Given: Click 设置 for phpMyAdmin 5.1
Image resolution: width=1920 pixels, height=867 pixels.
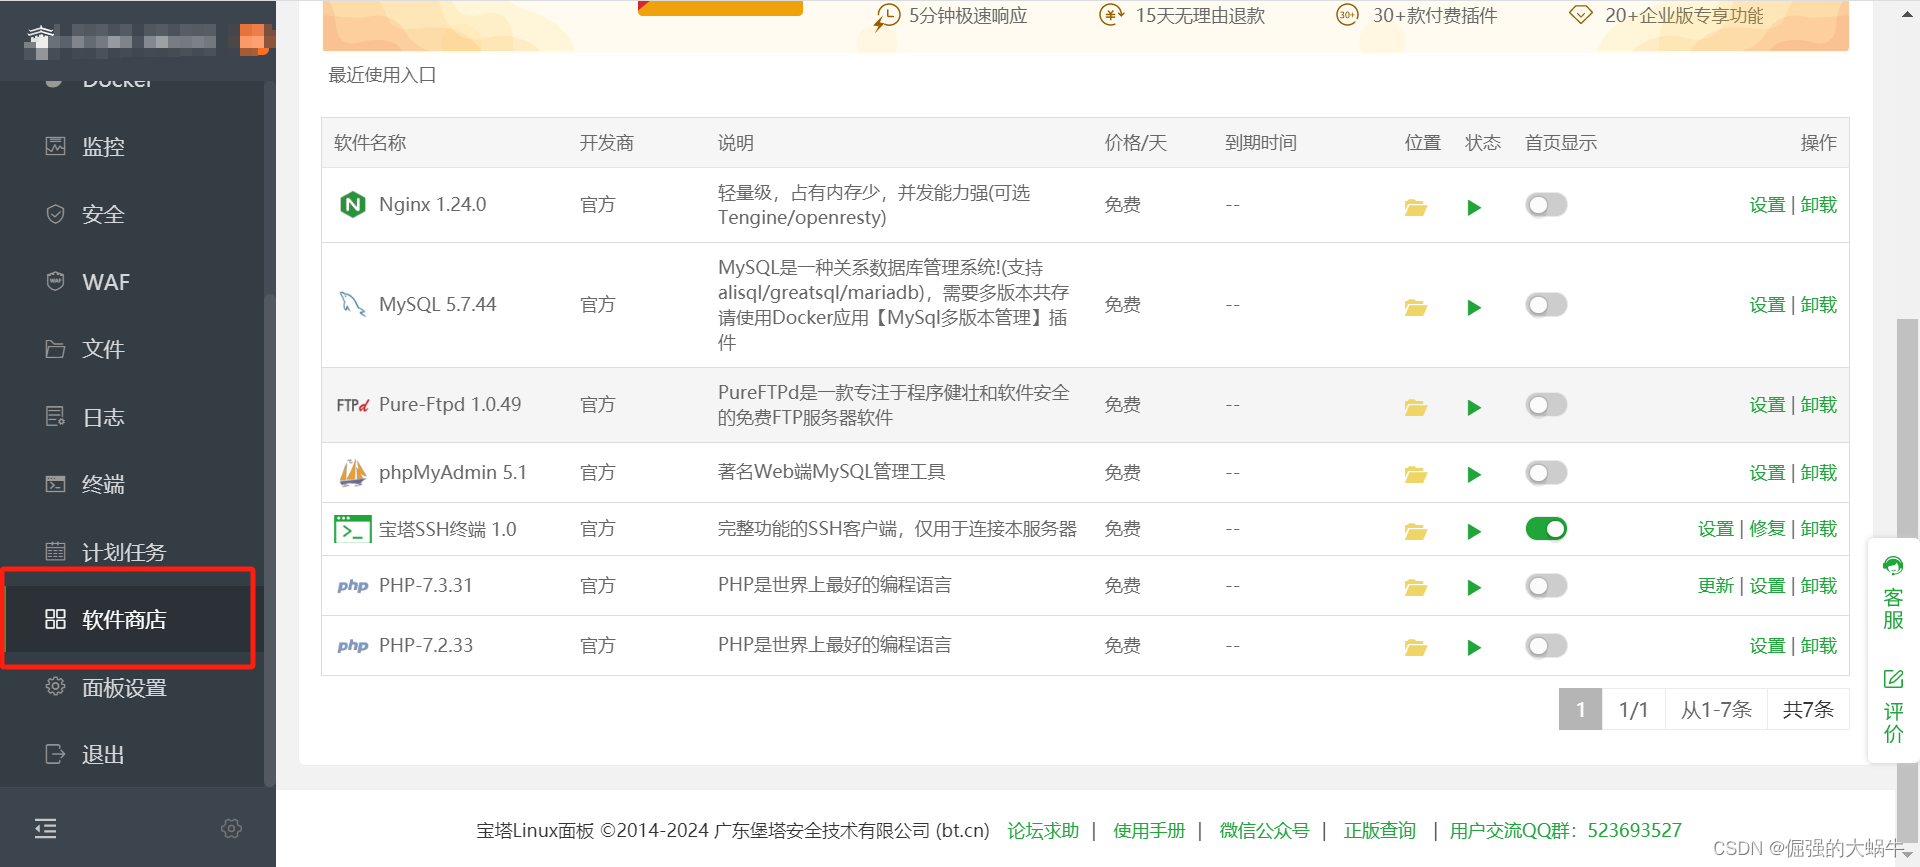Looking at the screenshot, I should [x=1767, y=472].
